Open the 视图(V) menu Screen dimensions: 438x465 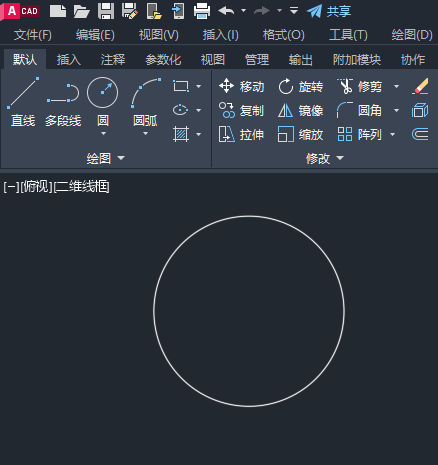pyautogui.click(x=159, y=35)
